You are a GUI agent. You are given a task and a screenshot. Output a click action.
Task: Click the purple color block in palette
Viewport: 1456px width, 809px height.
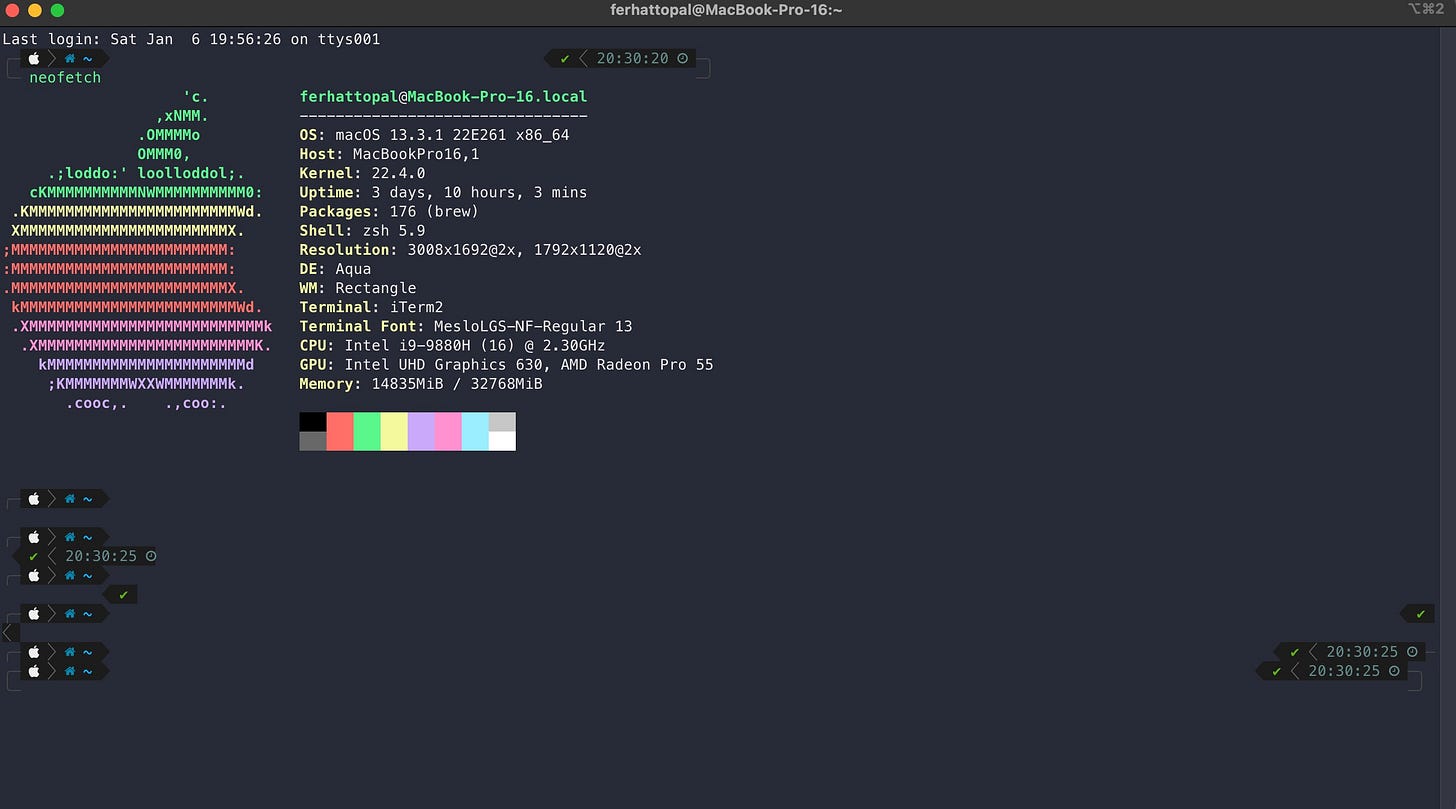[x=421, y=431]
